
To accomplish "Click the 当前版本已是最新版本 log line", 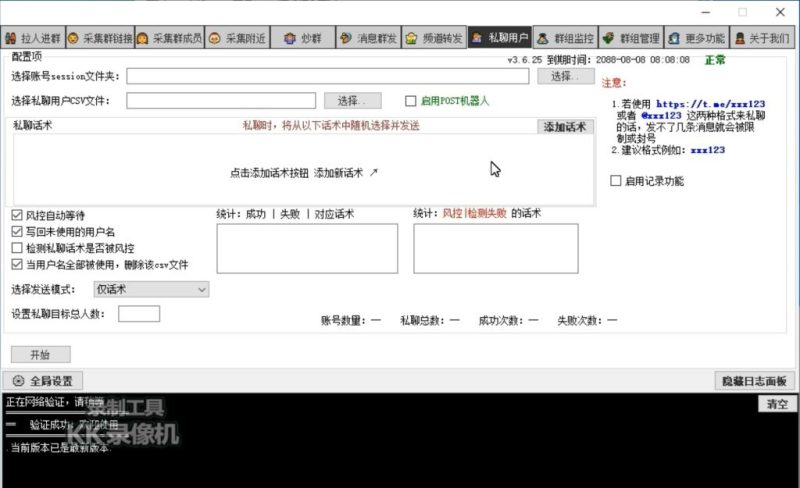I will click(60, 448).
